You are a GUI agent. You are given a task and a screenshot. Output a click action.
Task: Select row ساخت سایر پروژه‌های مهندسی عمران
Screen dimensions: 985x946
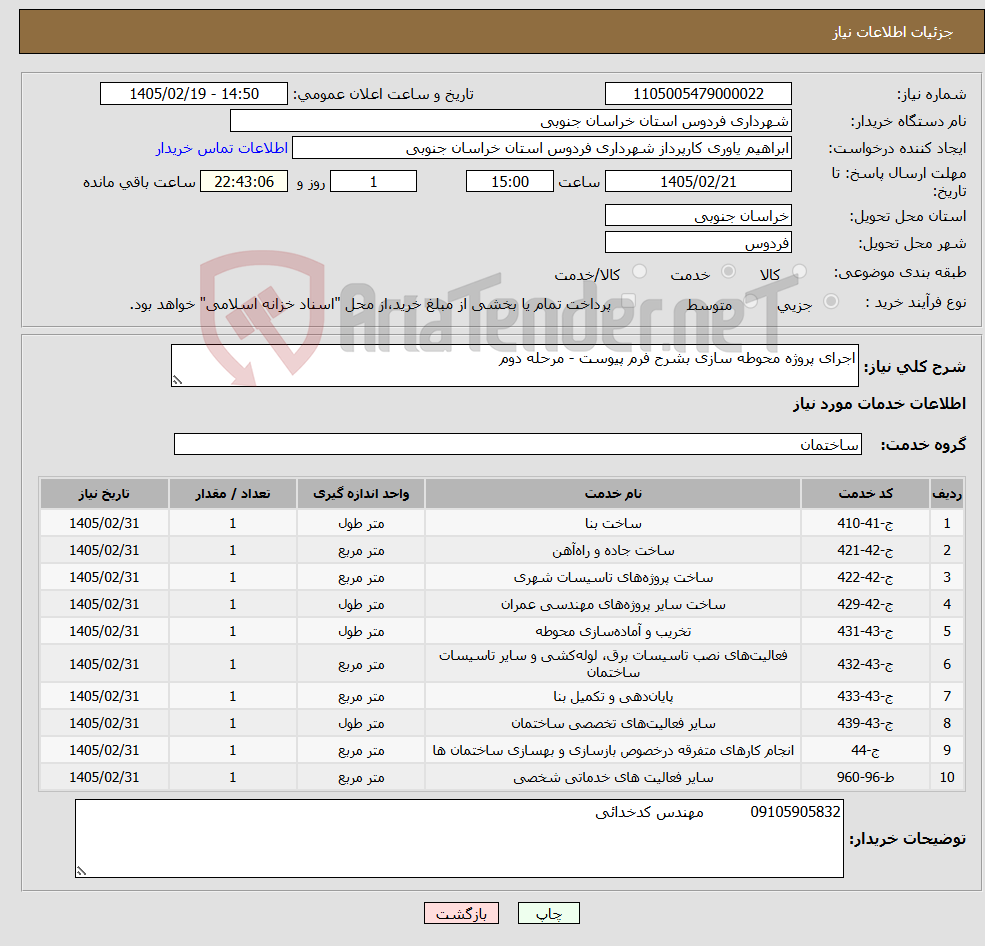tap(501, 604)
